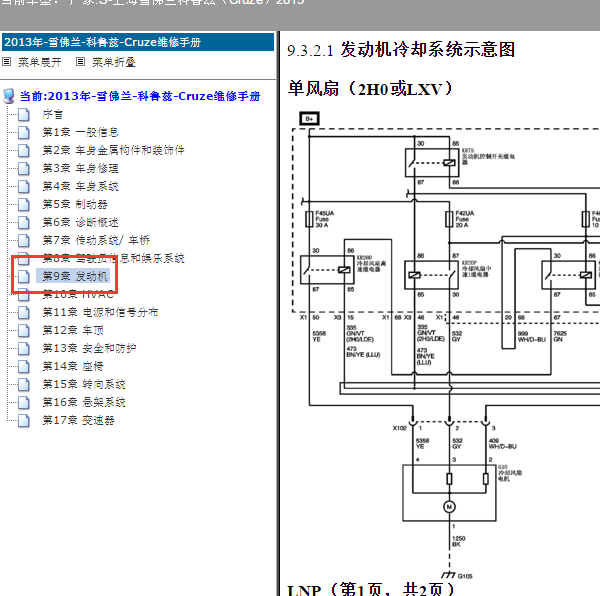Click B+ power symbol in diagram
The height and width of the screenshot is (596, 600).
pyautogui.click(x=309, y=119)
